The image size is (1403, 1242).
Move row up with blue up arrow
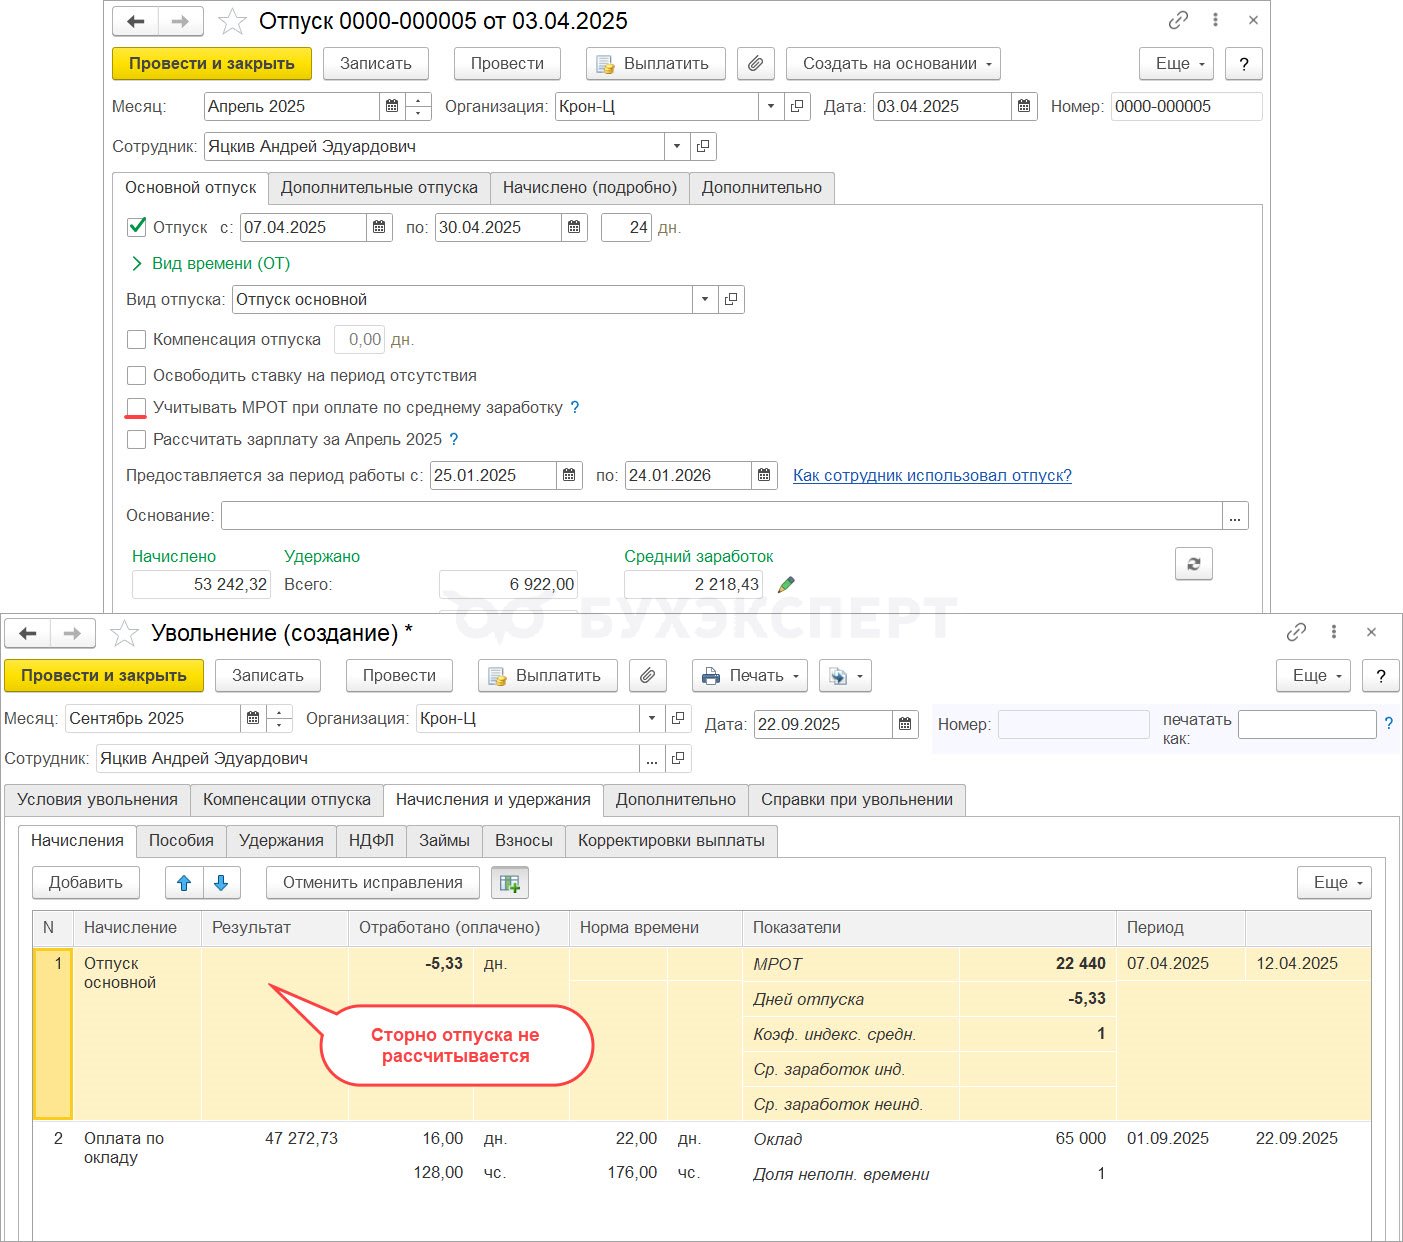(184, 883)
